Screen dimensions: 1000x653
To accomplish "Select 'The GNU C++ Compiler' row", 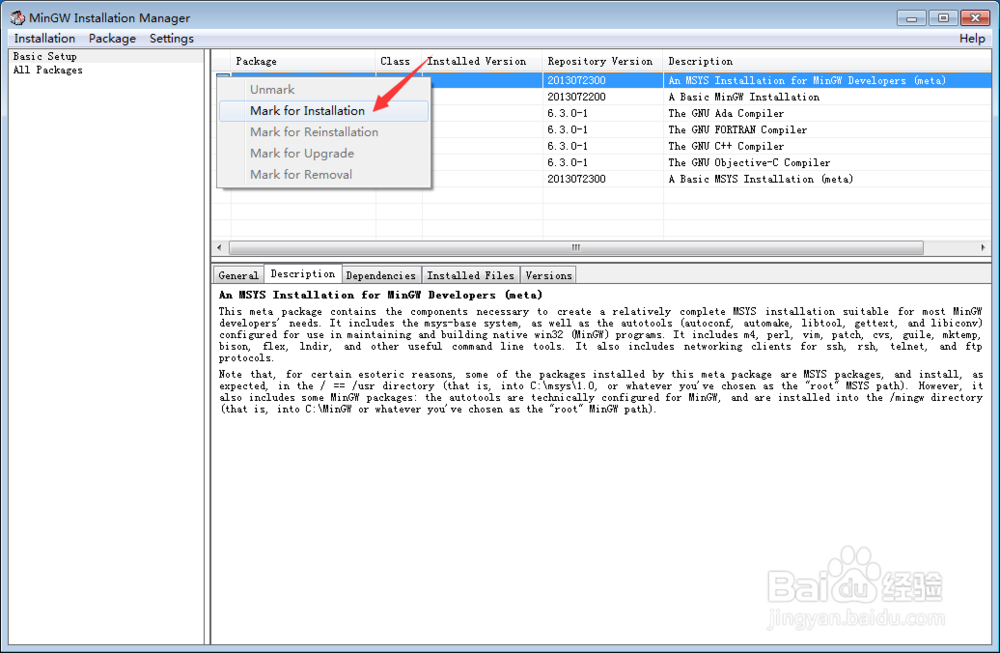I will coord(711,146).
